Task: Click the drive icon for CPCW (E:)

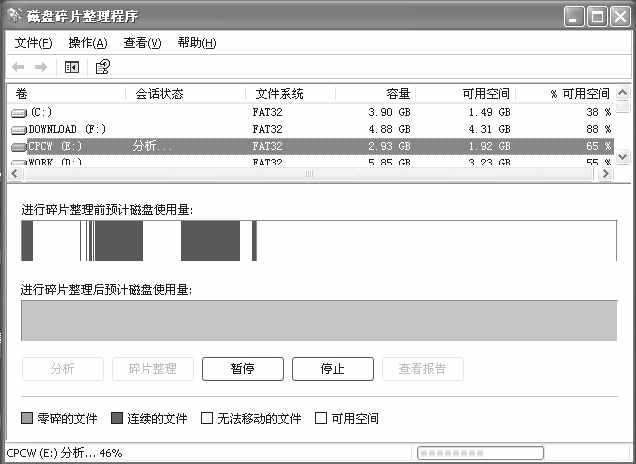Action: tap(19, 147)
